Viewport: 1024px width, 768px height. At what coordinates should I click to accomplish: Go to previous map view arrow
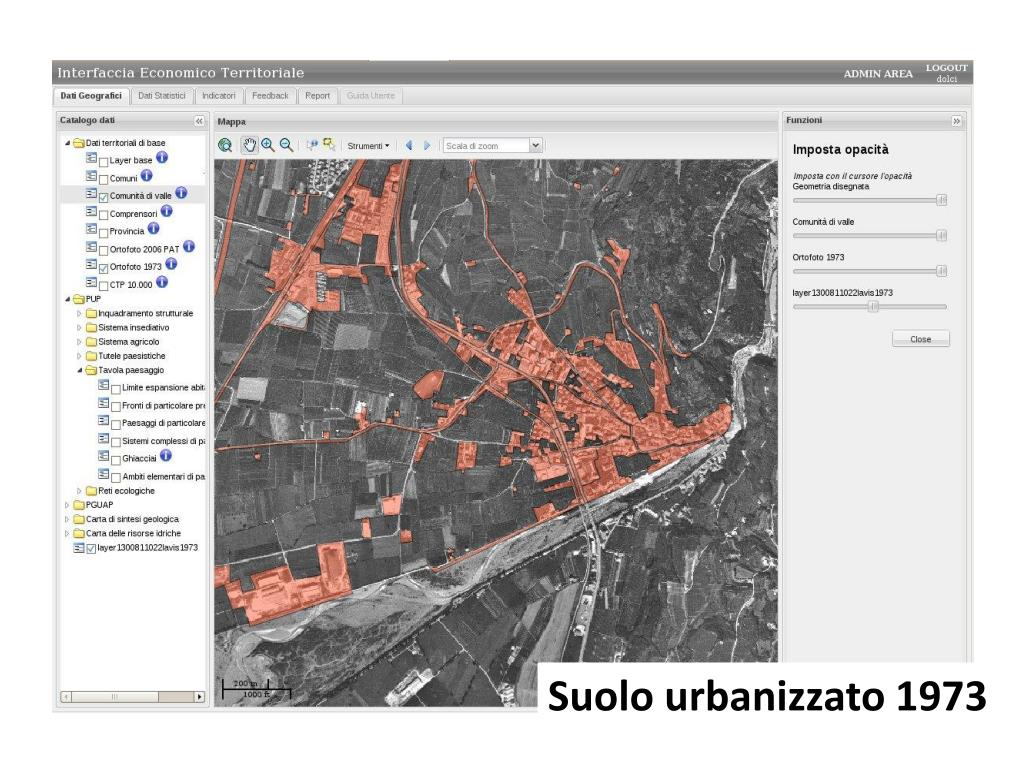point(409,145)
